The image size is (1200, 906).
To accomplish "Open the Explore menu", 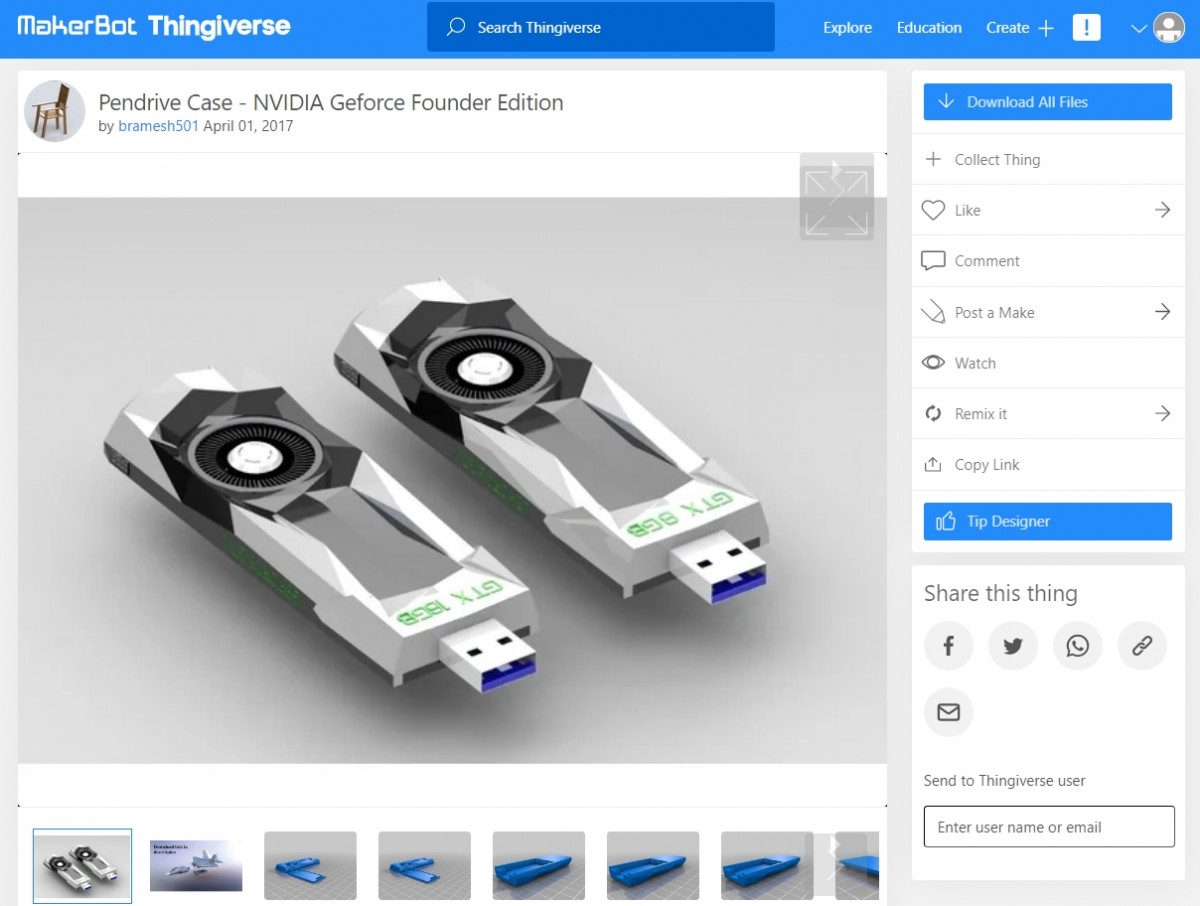I will [847, 28].
